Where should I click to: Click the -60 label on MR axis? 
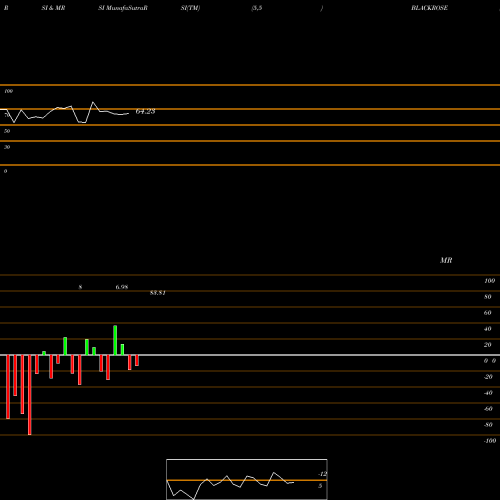coord(488,409)
